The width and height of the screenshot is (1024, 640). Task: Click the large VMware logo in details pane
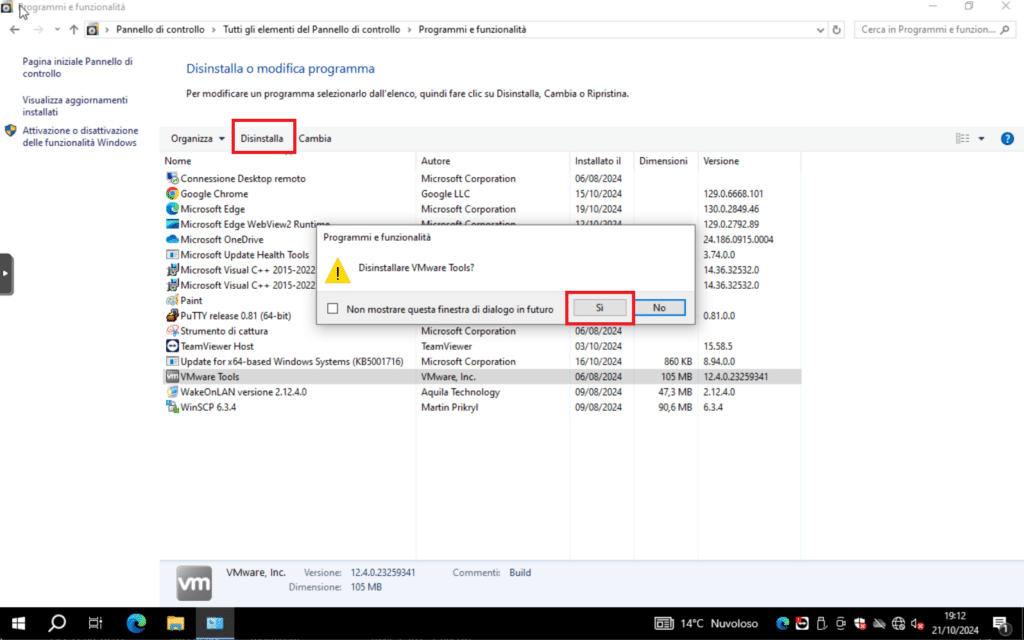(x=194, y=583)
